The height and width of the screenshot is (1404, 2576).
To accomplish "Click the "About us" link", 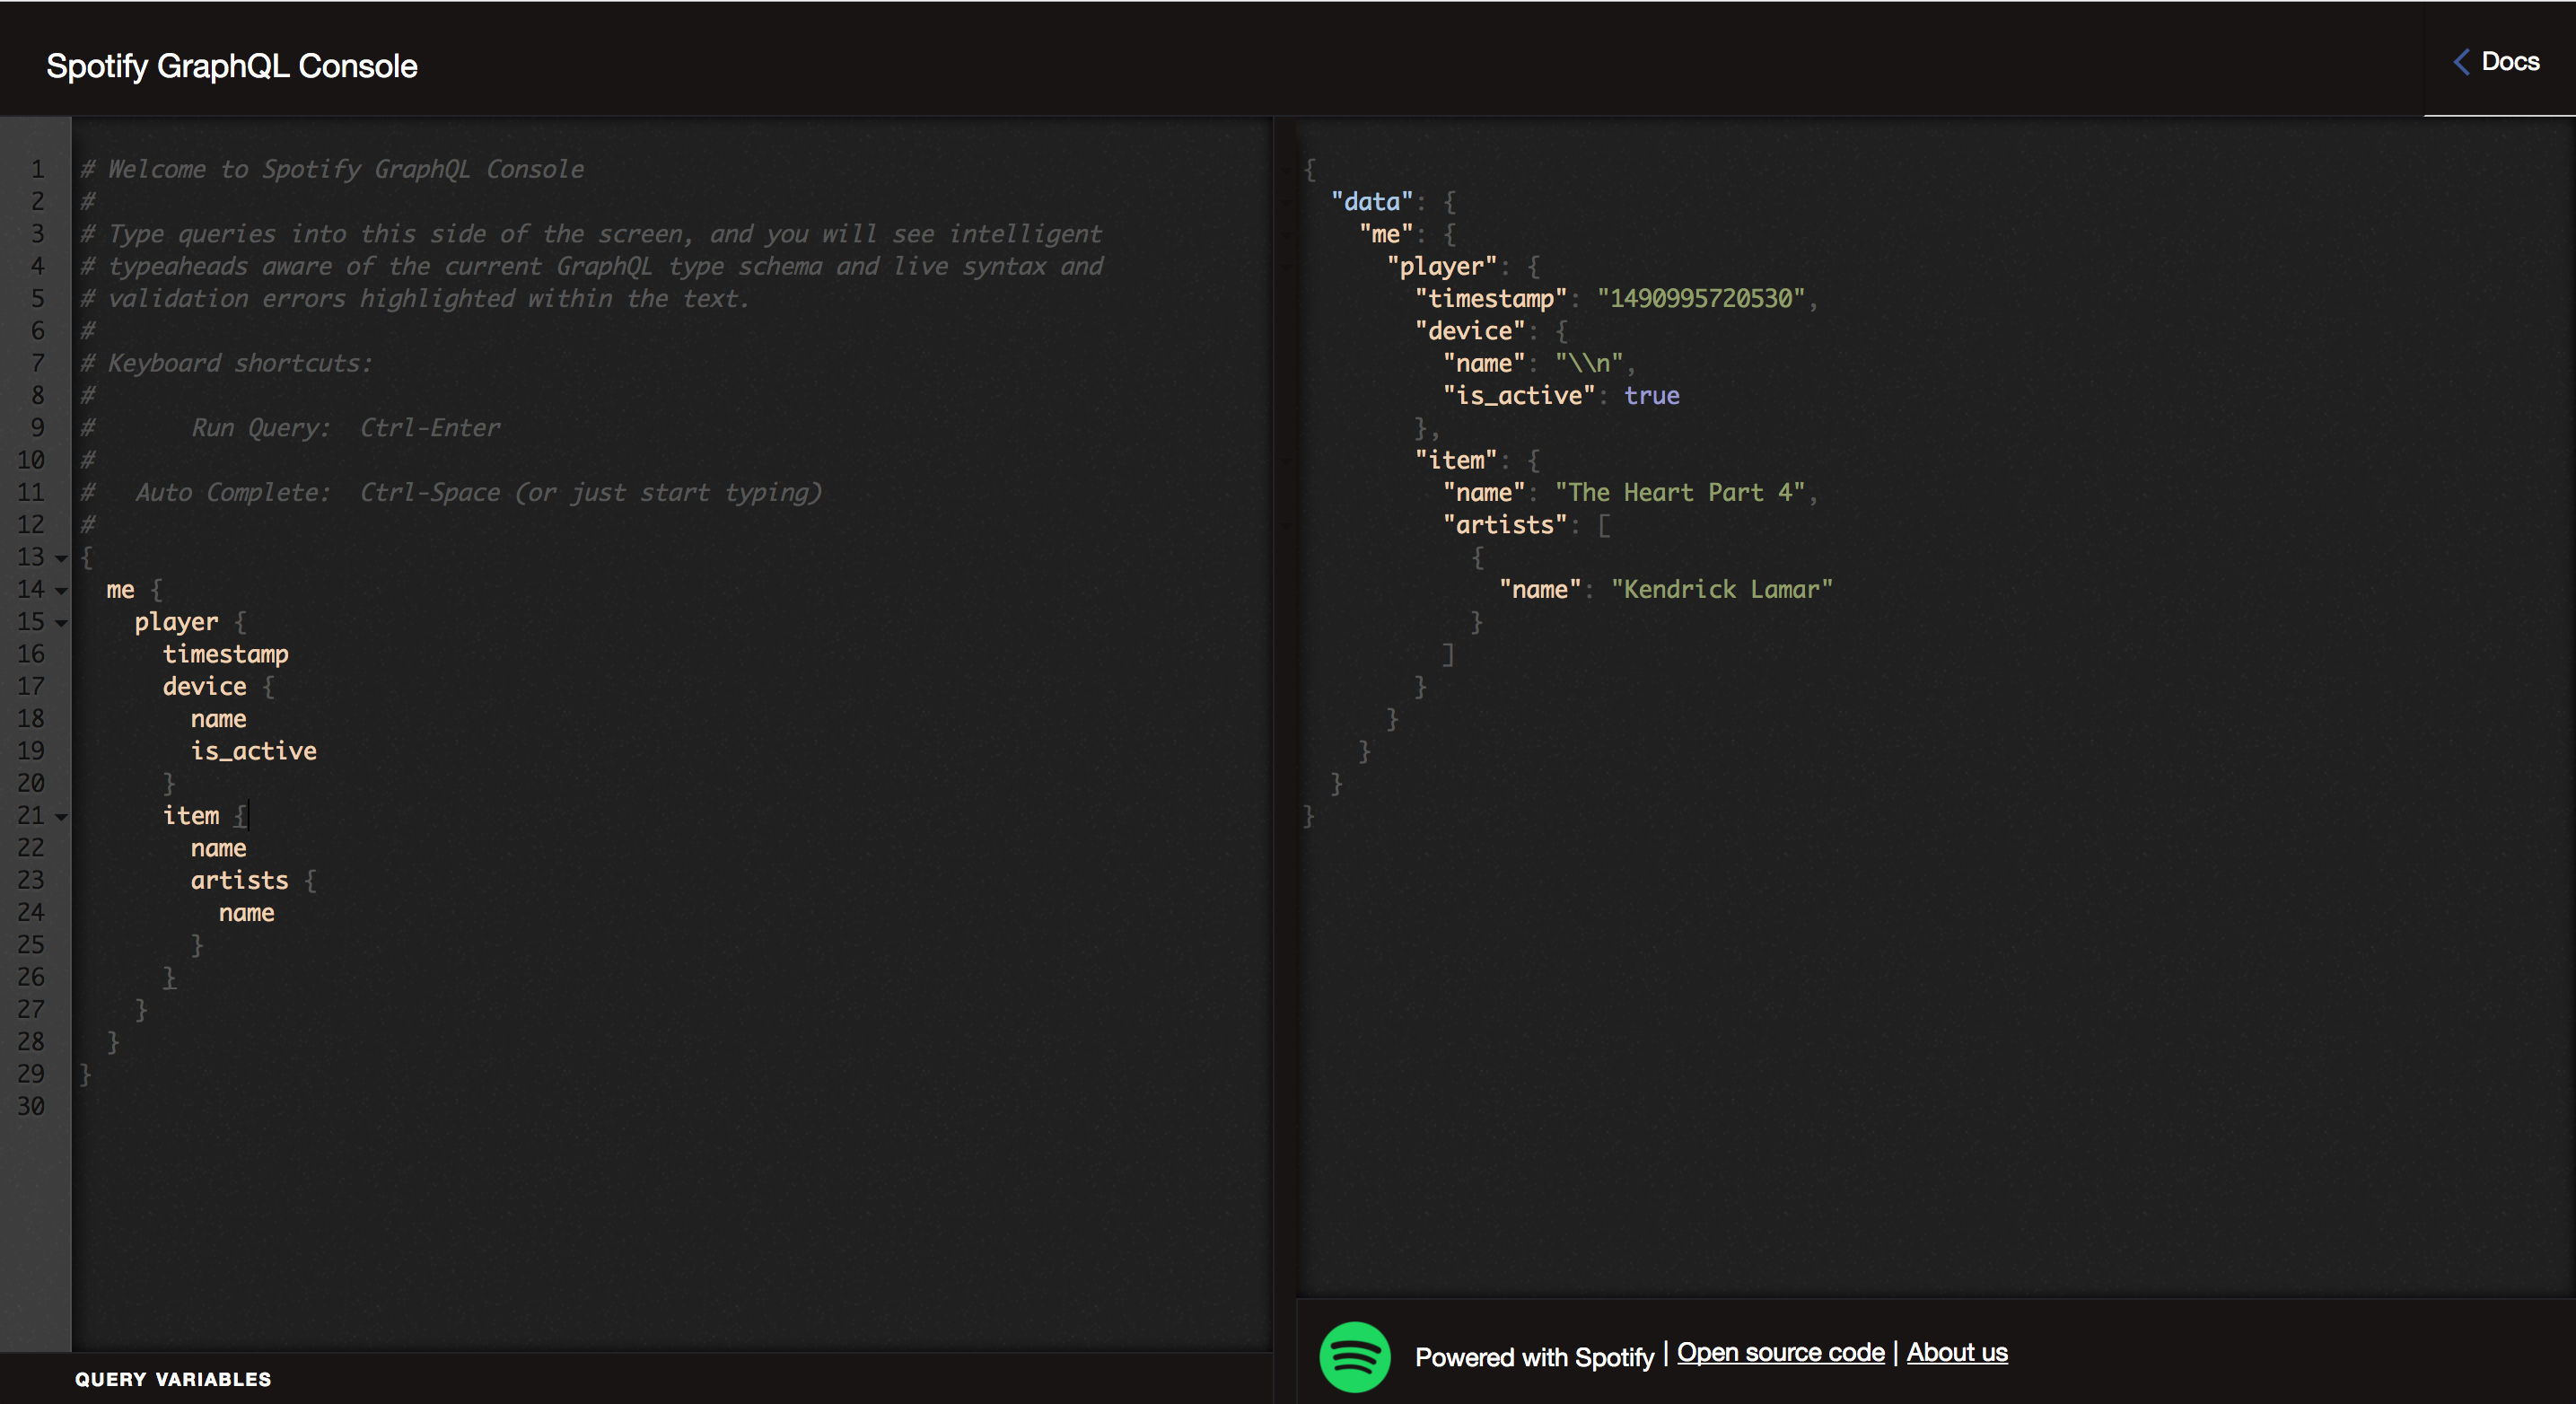I will point(1957,1352).
